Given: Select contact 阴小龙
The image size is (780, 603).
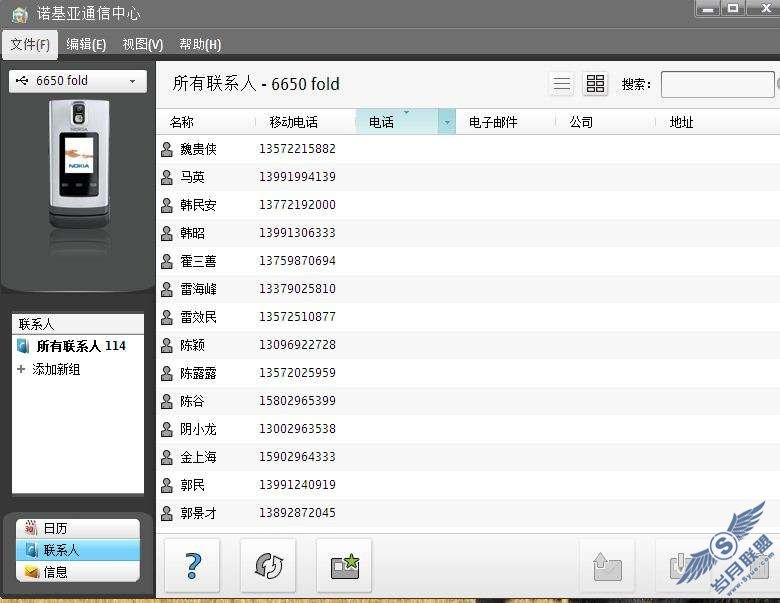Looking at the screenshot, I should pyautogui.click(x=198, y=429).
